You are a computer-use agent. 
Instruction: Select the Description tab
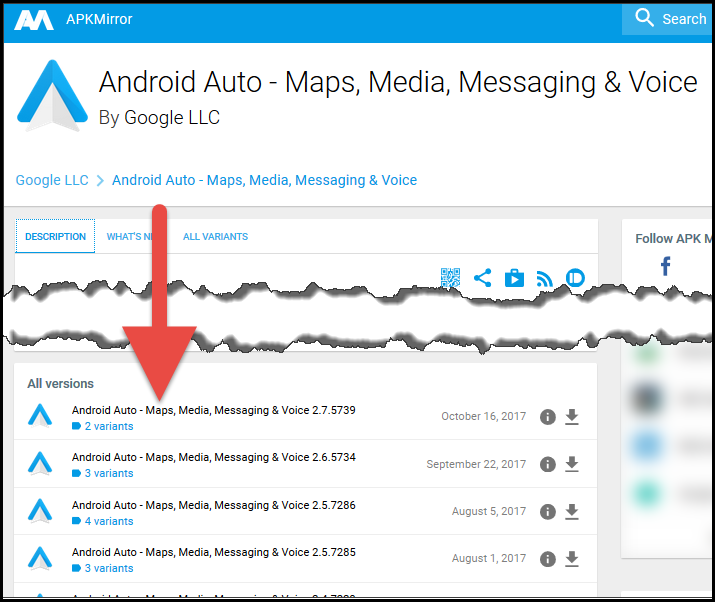tap(55, 236)
